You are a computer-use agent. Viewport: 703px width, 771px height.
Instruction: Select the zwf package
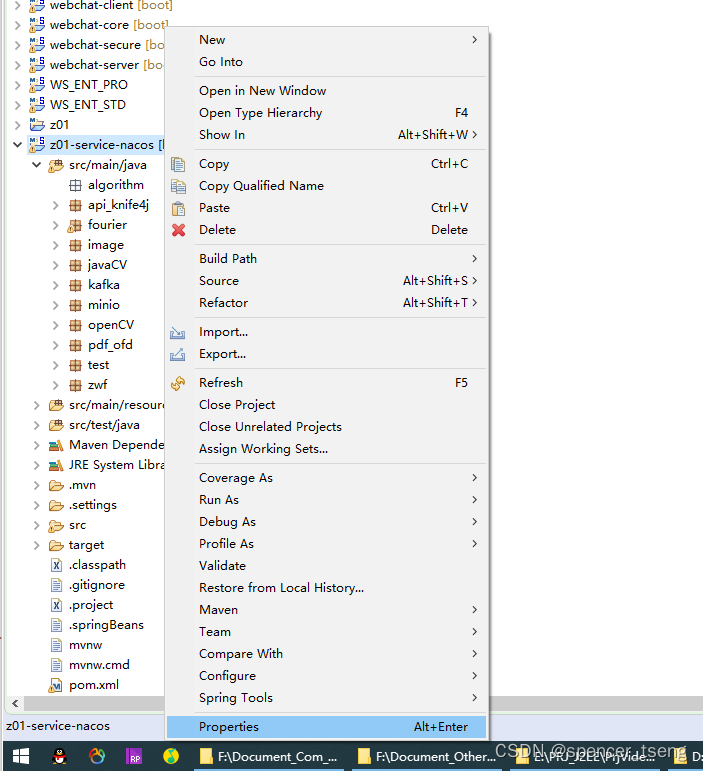click(x=97, y=385)
